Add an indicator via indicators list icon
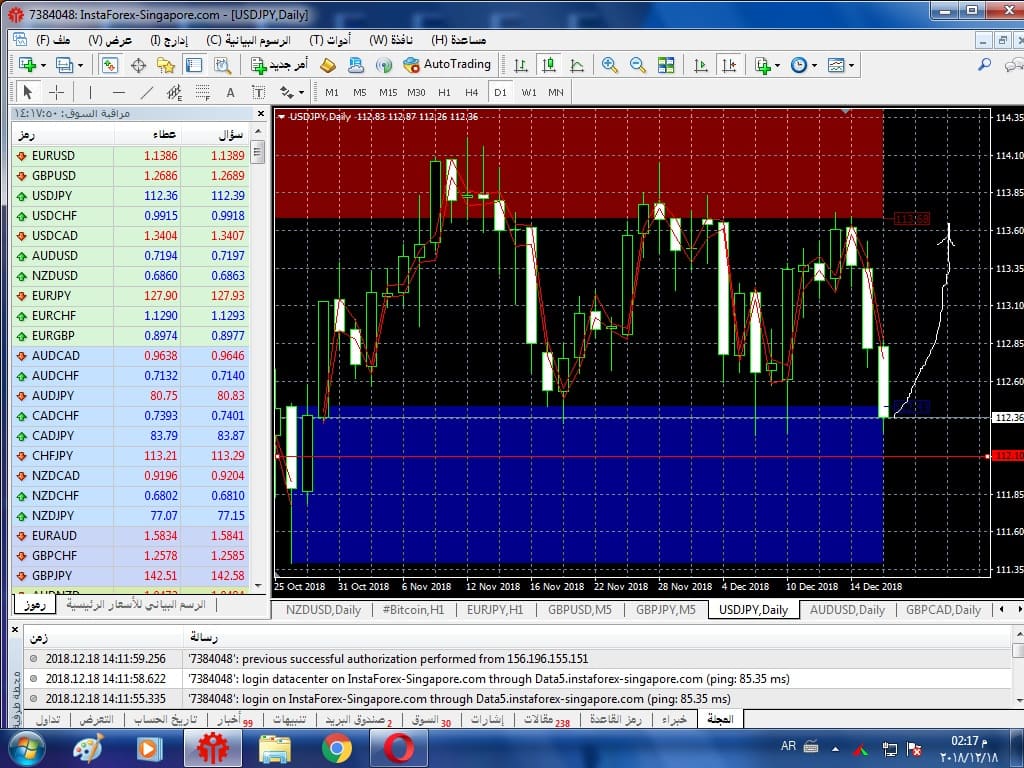 click(762, 65)
